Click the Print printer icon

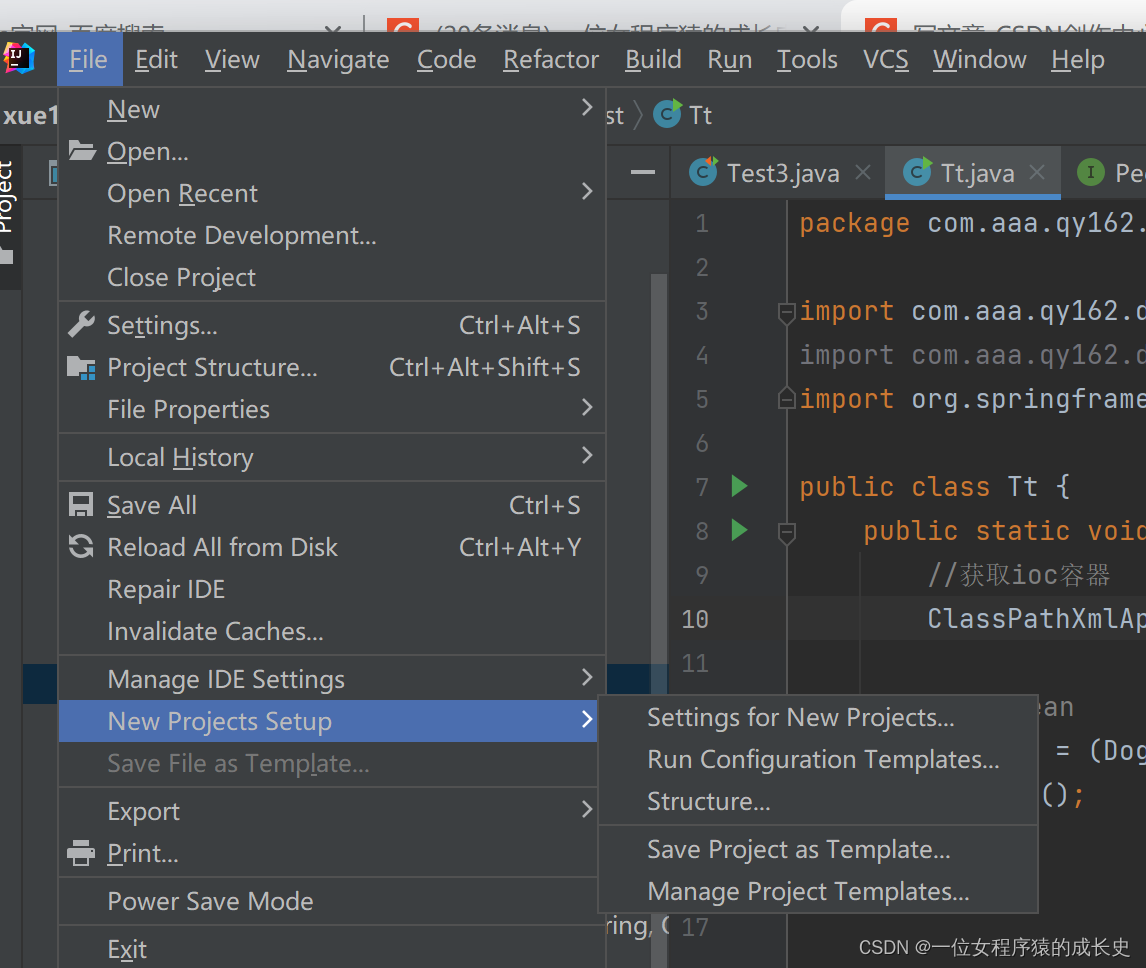[80, 853]
